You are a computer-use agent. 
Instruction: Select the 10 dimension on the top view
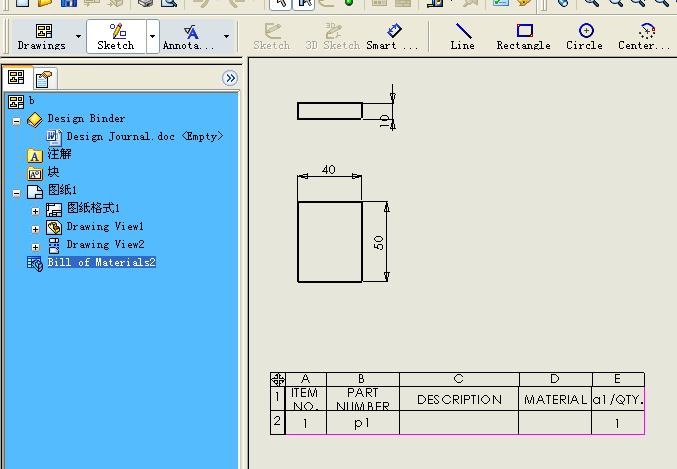pyautogui.click(x=384, y=120)
